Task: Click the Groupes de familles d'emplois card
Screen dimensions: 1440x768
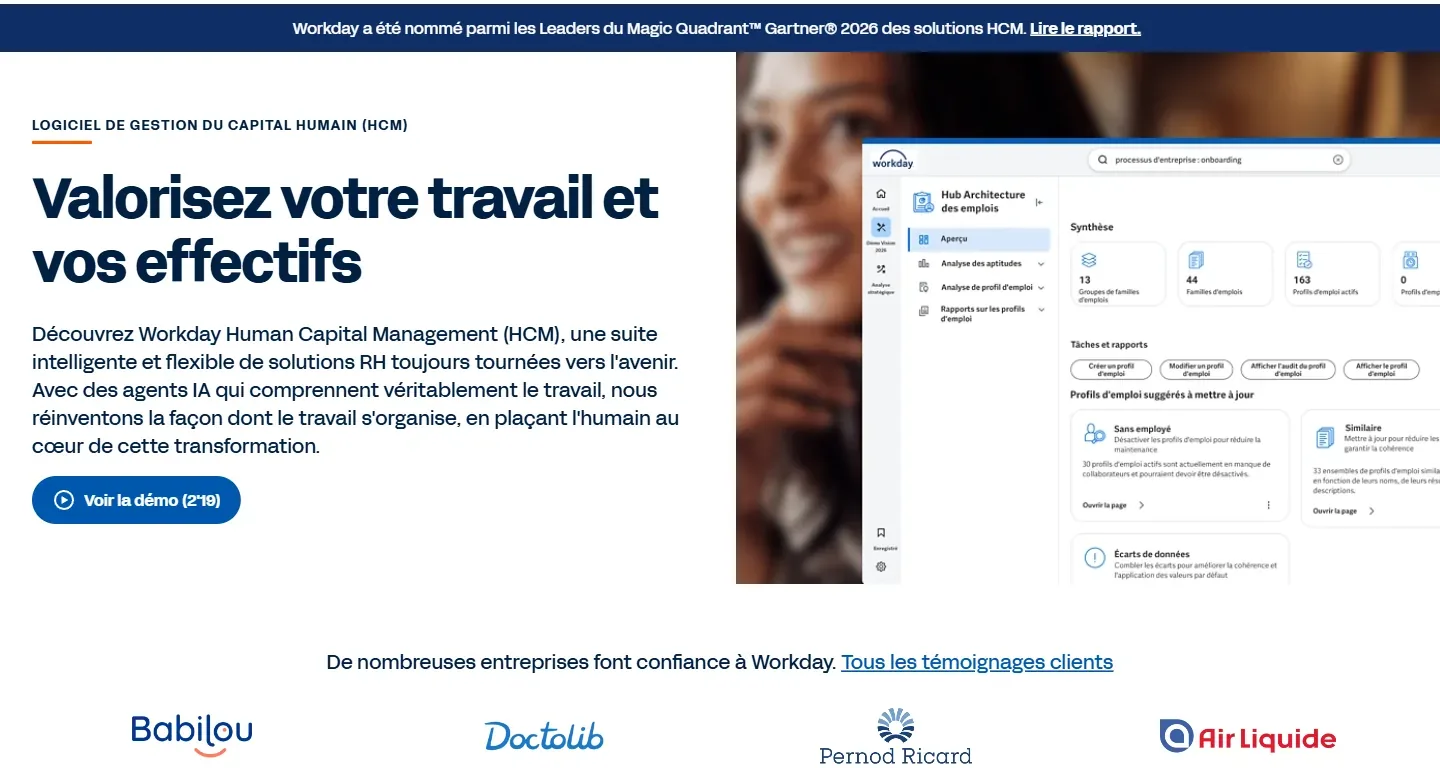Action: (1118, 274)
